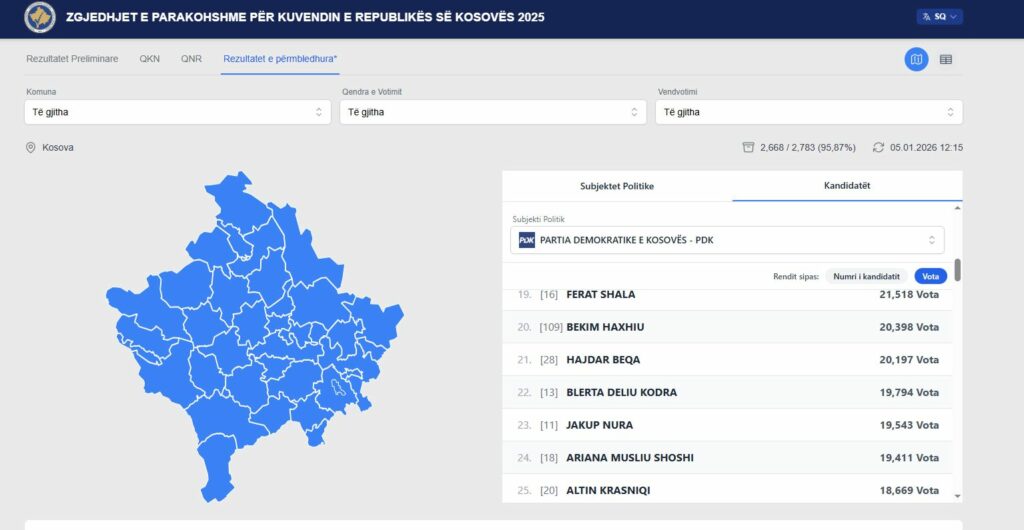Sort candidates by Vota
Image resolution: width=1024 pixels, height=530 pixels.
point(930,276)
